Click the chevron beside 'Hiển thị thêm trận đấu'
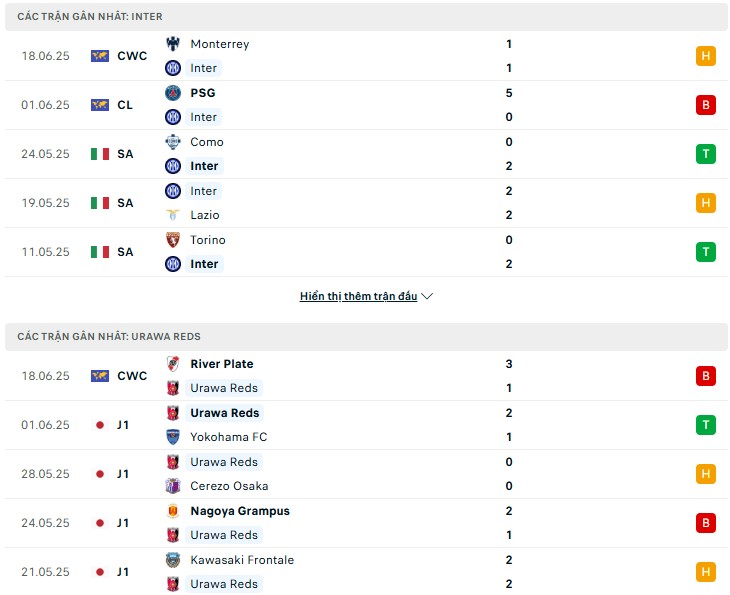This screenshot has height=595, width=730. (x=427, y=296)
